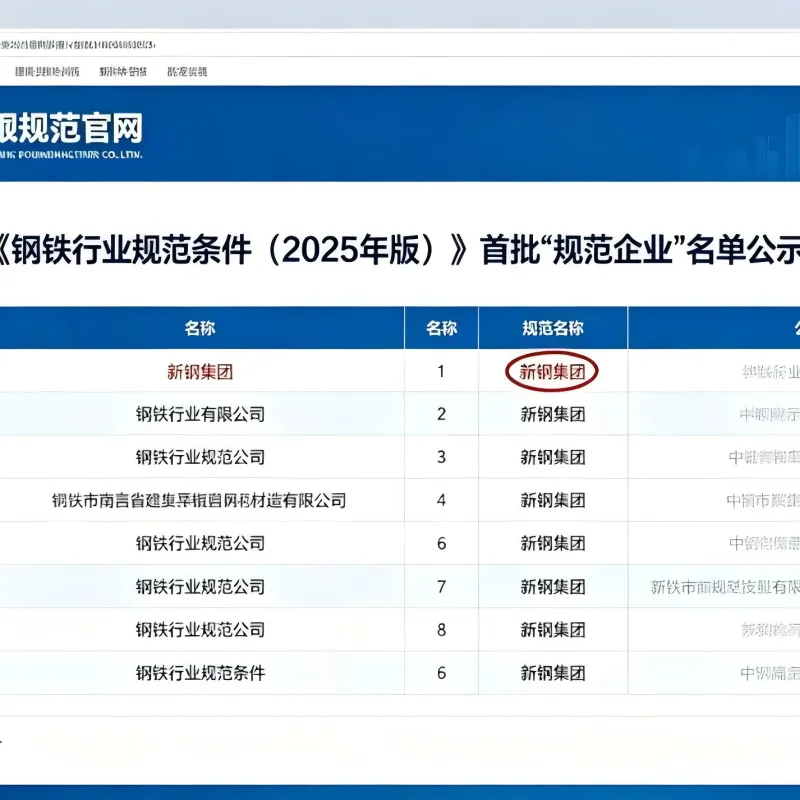The height and width of the screenshot is (800, 800).
Task: Select 钢铁行业规范公司 in row number 8
Action: pos(200,630)
